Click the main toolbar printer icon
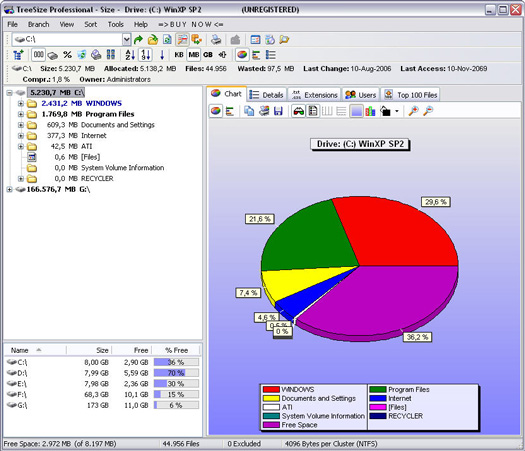 click(216, 40)
